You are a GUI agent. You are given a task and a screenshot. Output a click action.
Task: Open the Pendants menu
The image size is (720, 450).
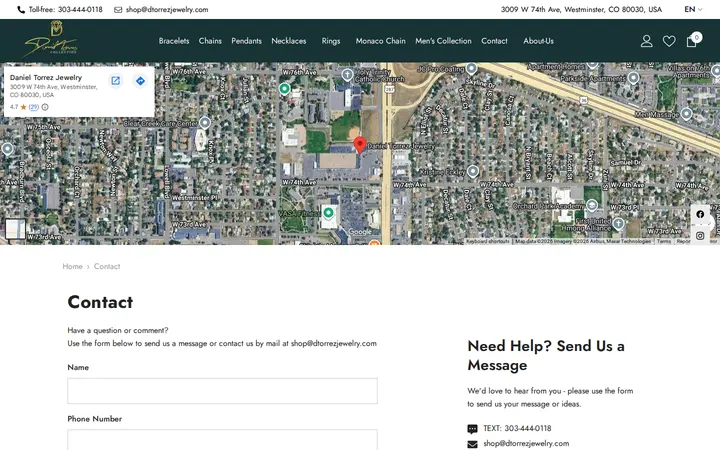tap(247, 41)
